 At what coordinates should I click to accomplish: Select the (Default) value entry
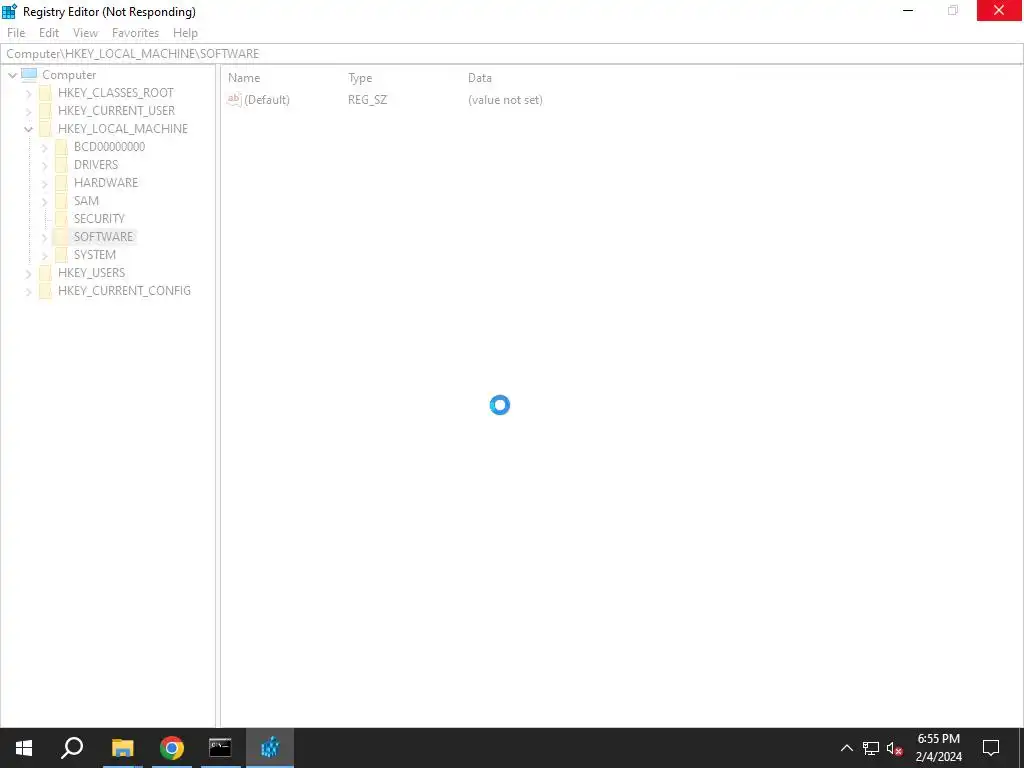point(266,100)
